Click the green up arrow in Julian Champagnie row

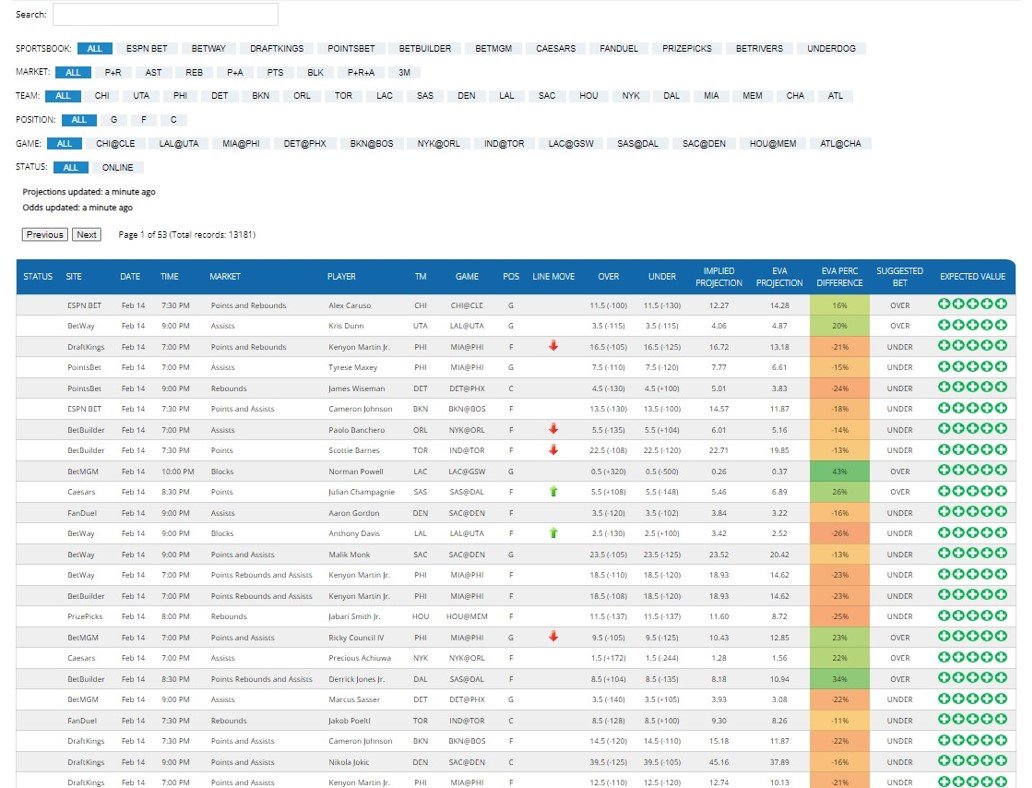click(553, 491)
